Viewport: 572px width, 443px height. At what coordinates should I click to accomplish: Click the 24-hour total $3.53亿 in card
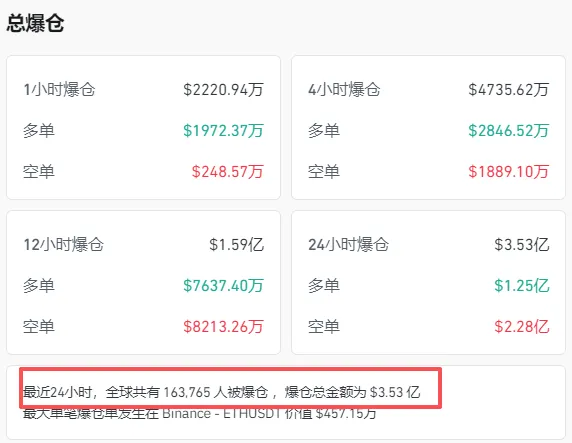pos(522,244)
